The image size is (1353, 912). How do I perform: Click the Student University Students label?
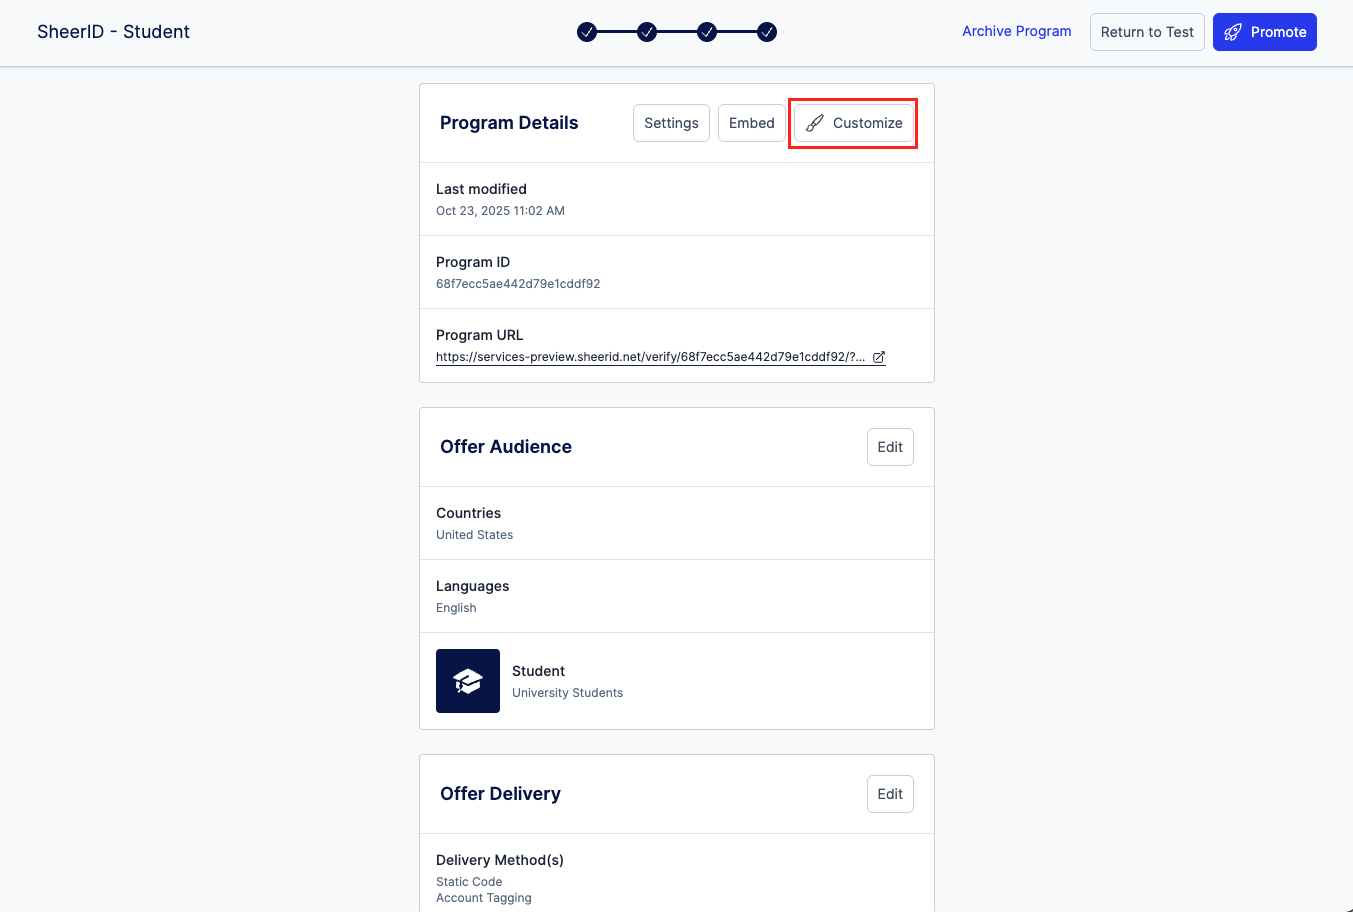pyautogui.click(x=567, y=682)
